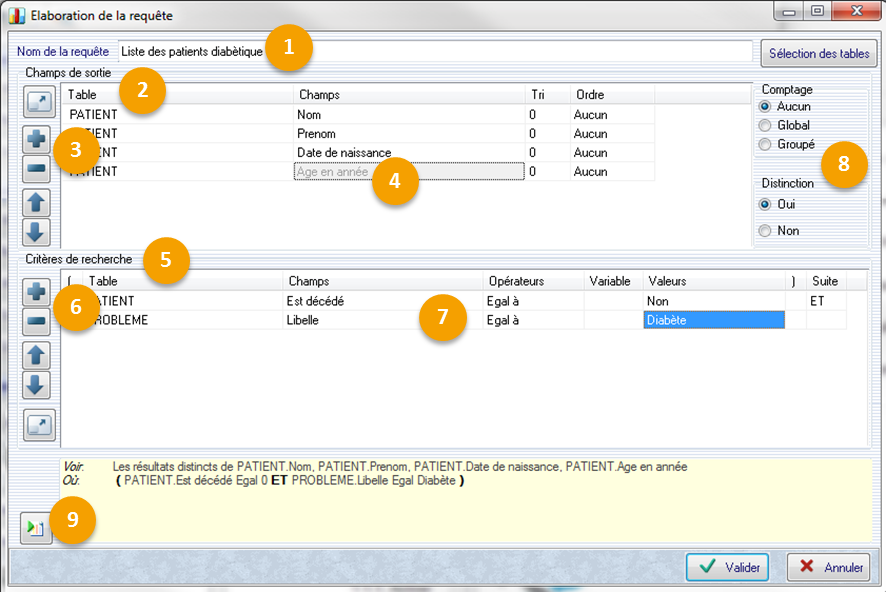Move output field down with arrow

(x=37, y=231)
